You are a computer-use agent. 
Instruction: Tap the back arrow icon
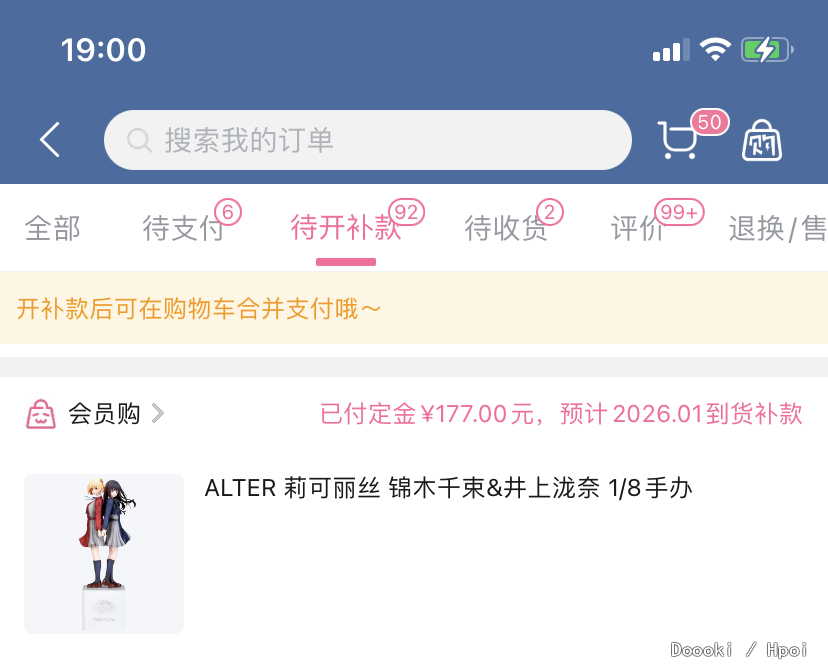click(x=50, y=140)
